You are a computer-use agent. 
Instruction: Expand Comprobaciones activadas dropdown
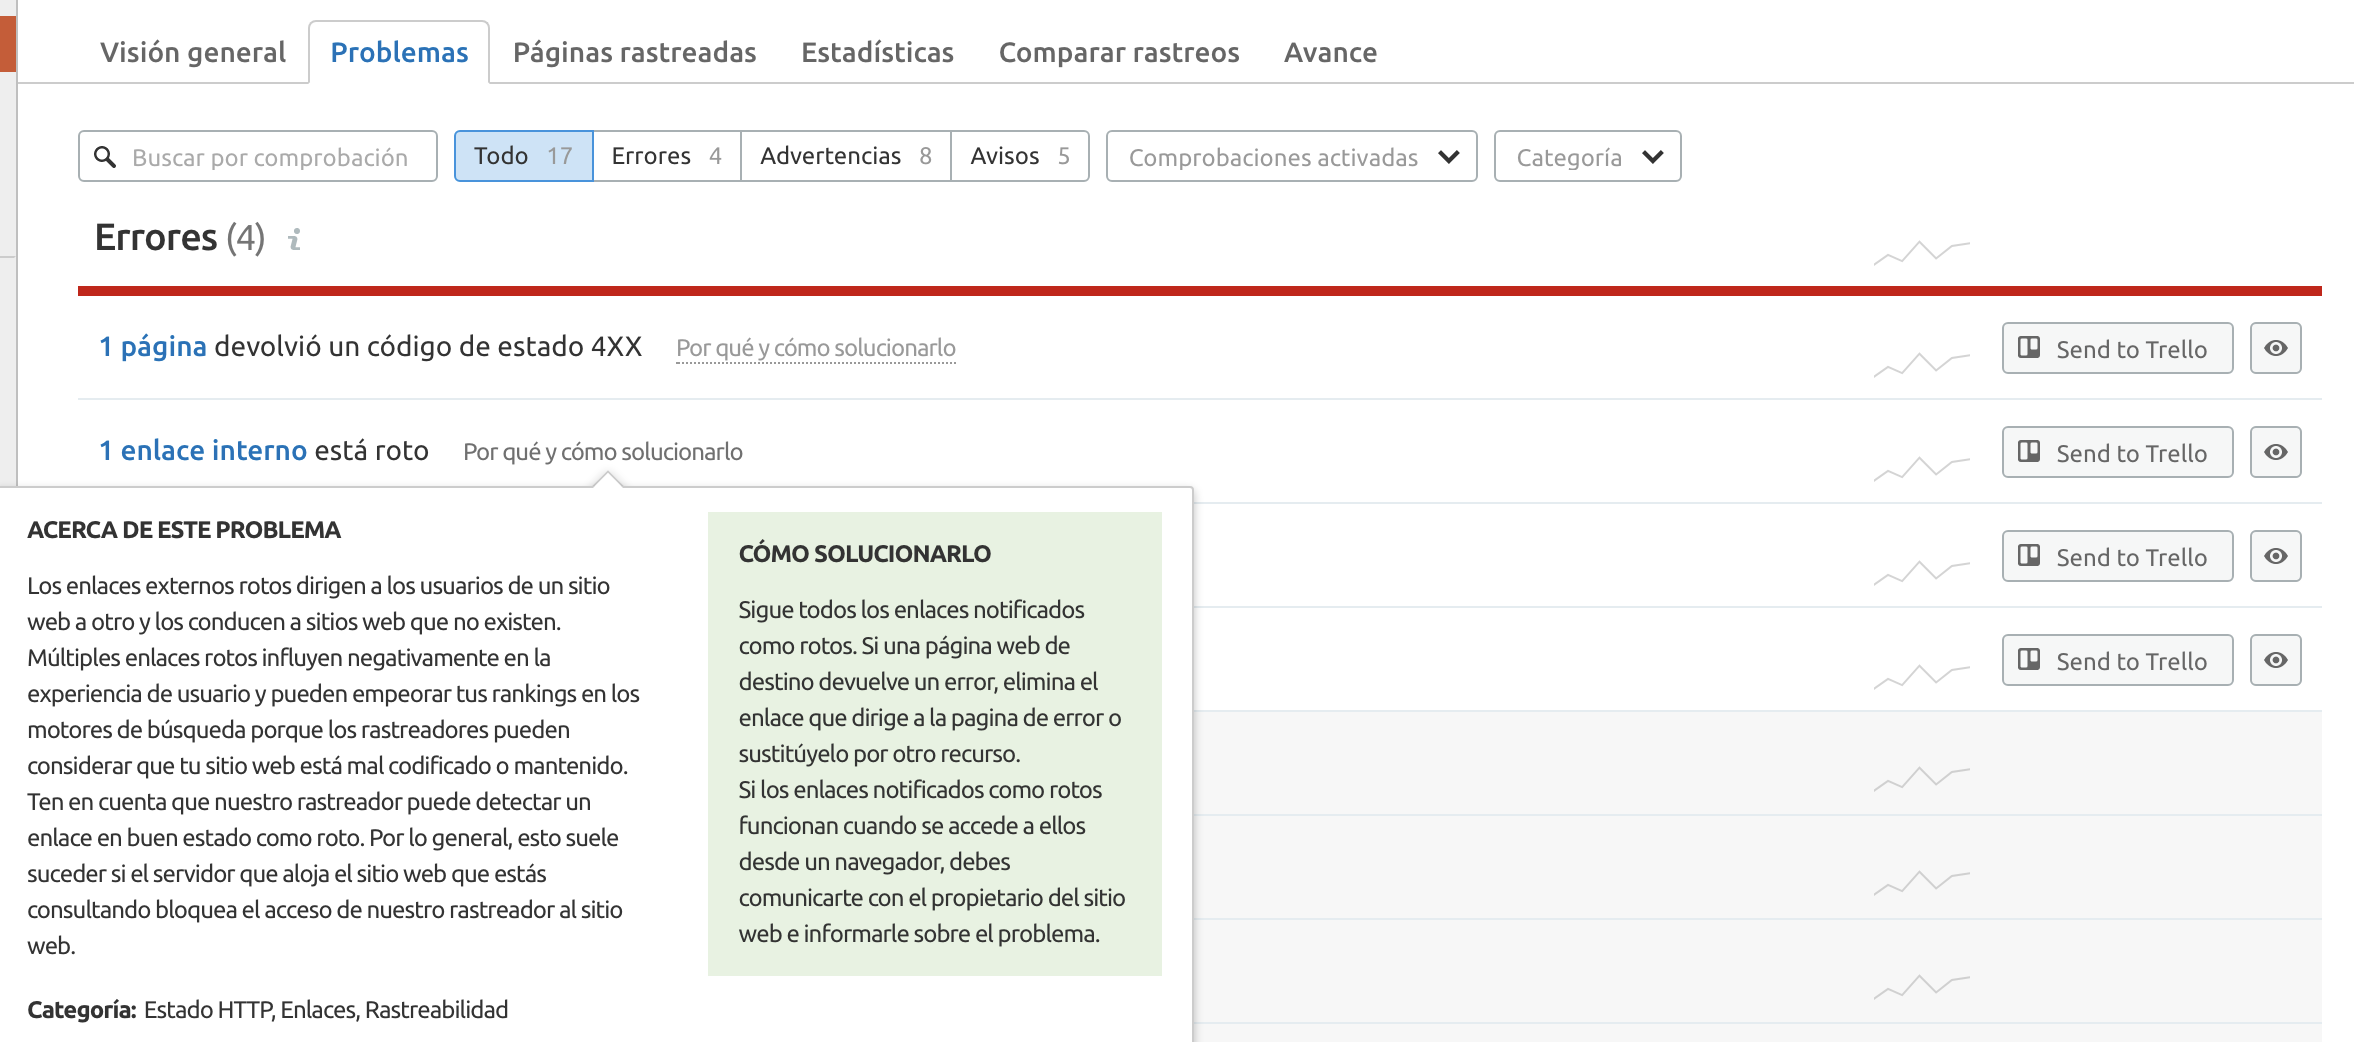click(x=1292, y=156)
